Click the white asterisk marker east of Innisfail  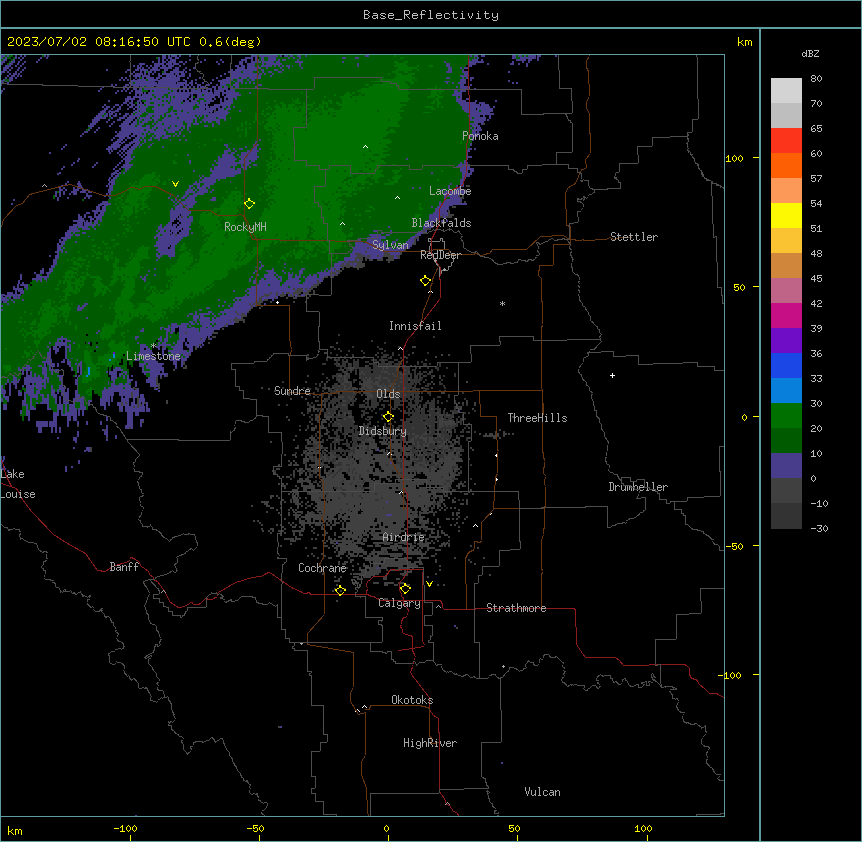(x=502, y=303)
